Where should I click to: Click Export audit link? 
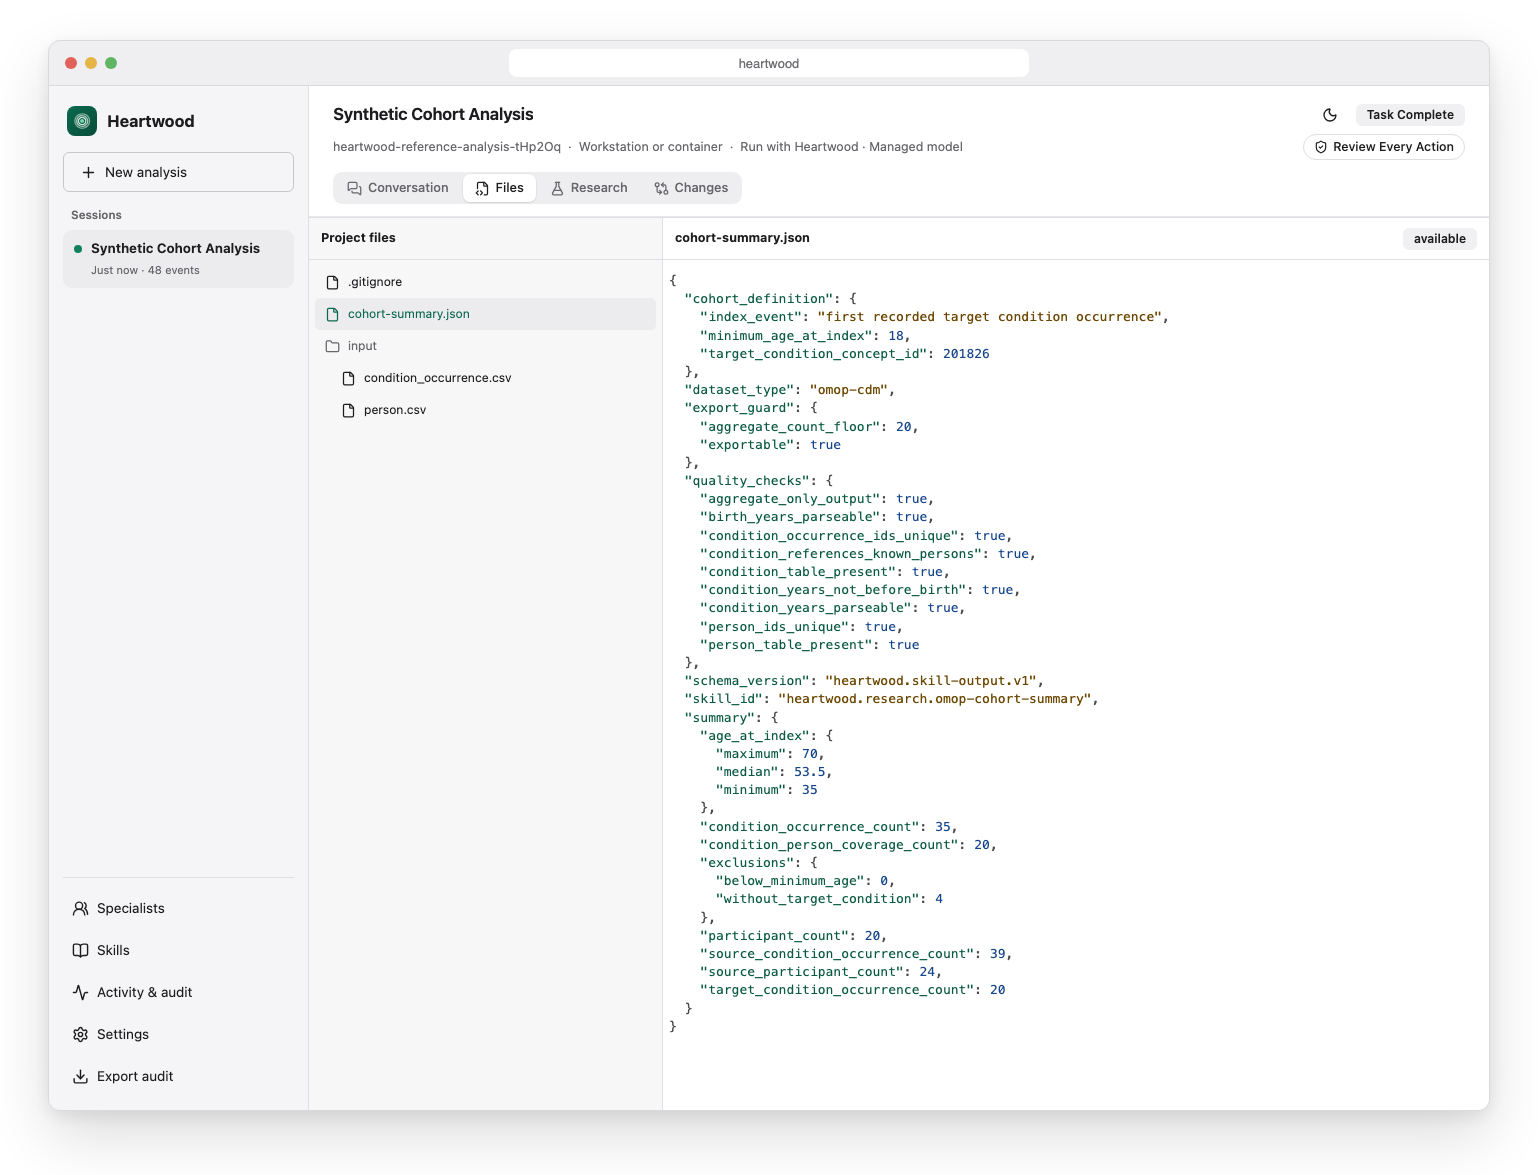click(178, 1076)
